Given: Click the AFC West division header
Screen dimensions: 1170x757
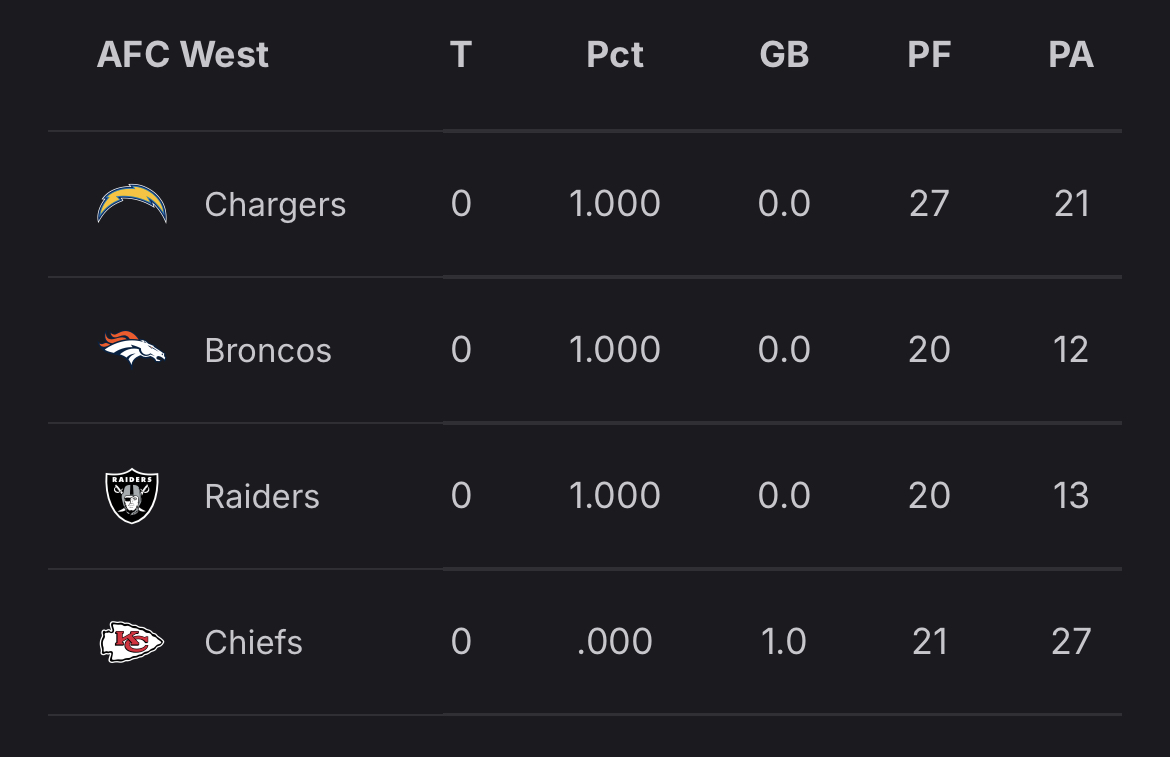Looking at the screenshot, I should (x=183, y=55).
